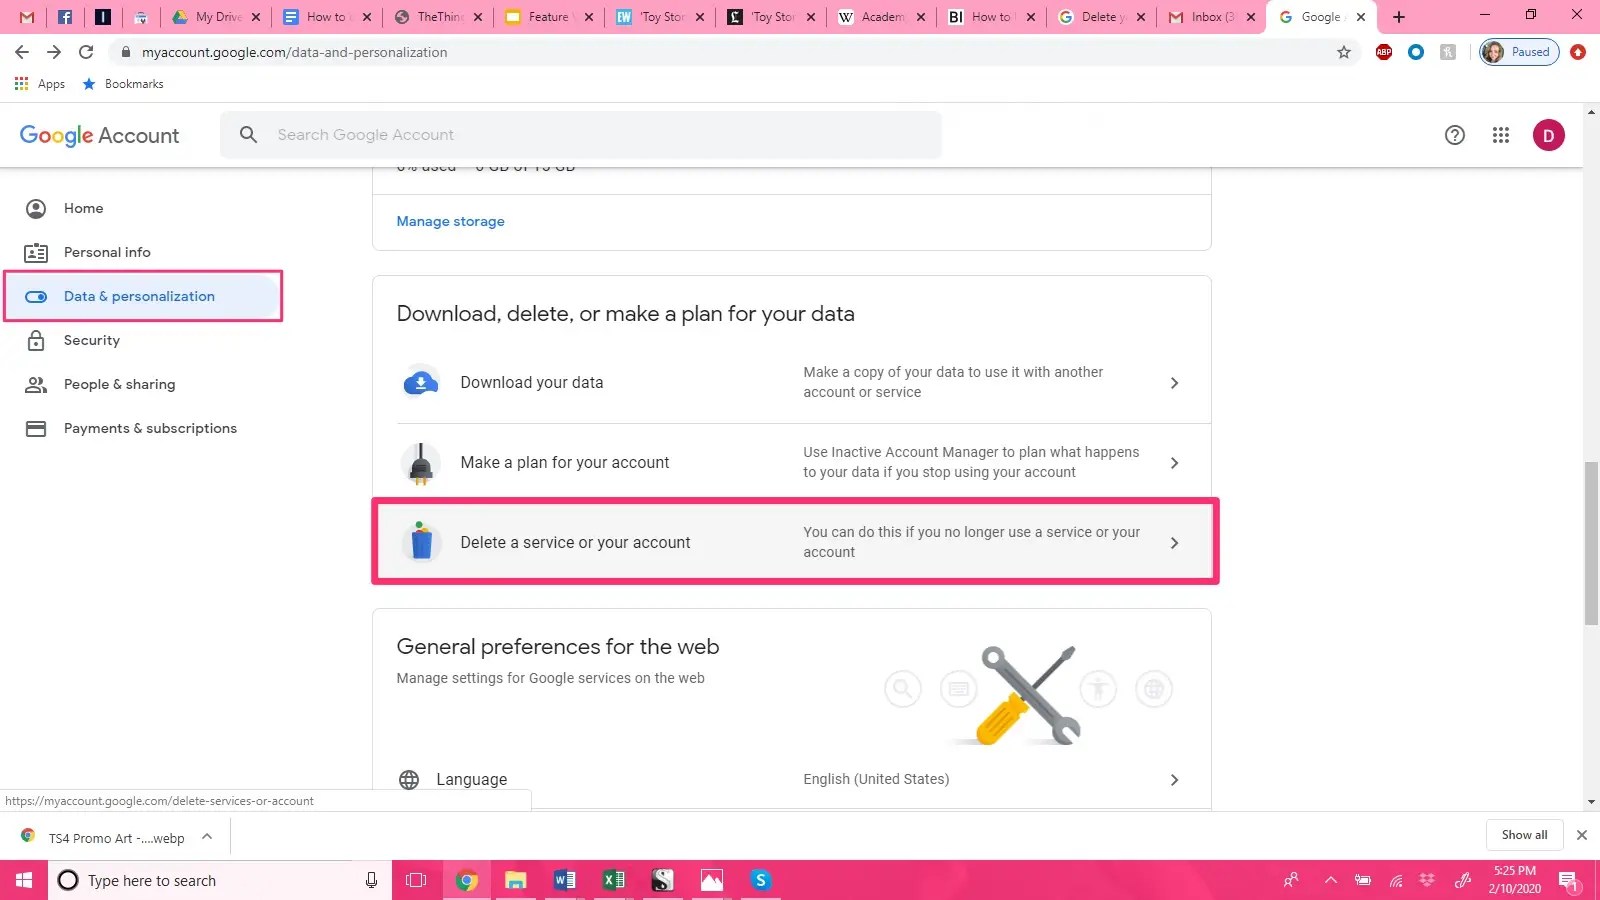Open Google Account help
1600x900 pixels.
(1455, 135)
